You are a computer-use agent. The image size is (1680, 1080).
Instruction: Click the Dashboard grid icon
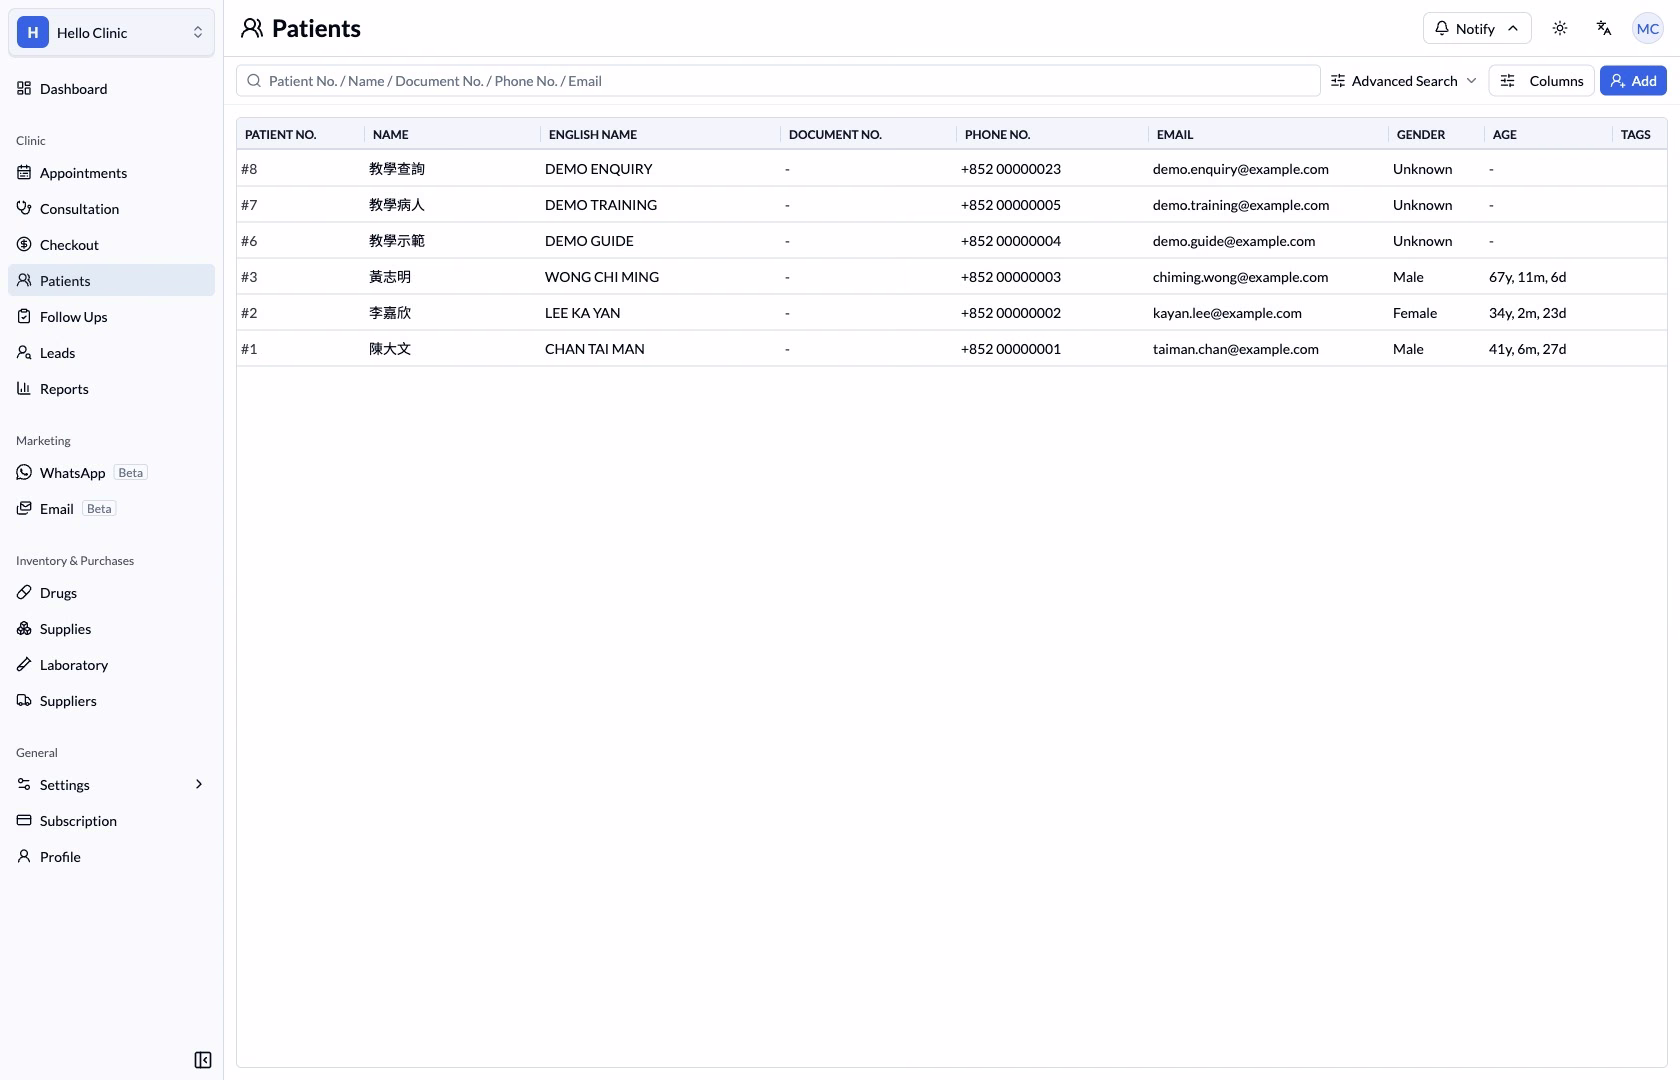[24, 88]
